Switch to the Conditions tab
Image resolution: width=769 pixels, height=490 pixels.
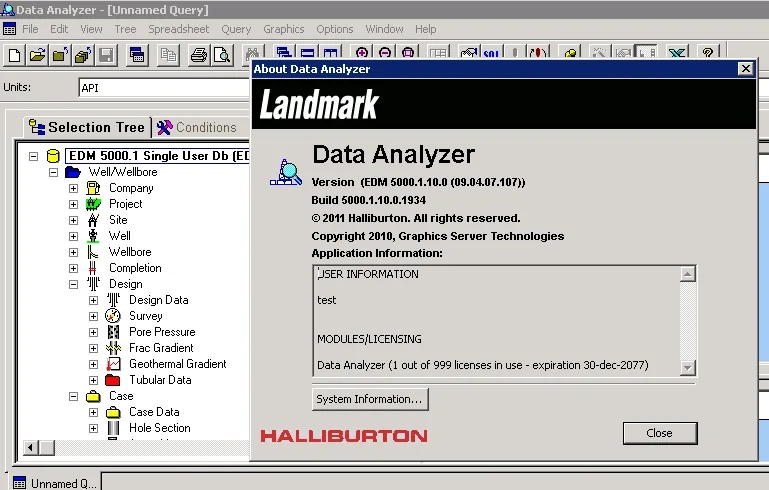[x=197, y=127]
